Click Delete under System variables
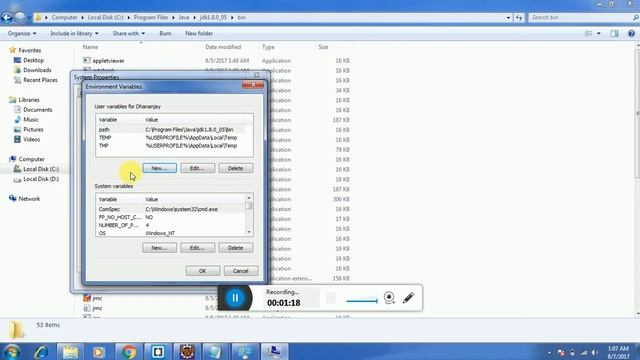 coord(236,248)
